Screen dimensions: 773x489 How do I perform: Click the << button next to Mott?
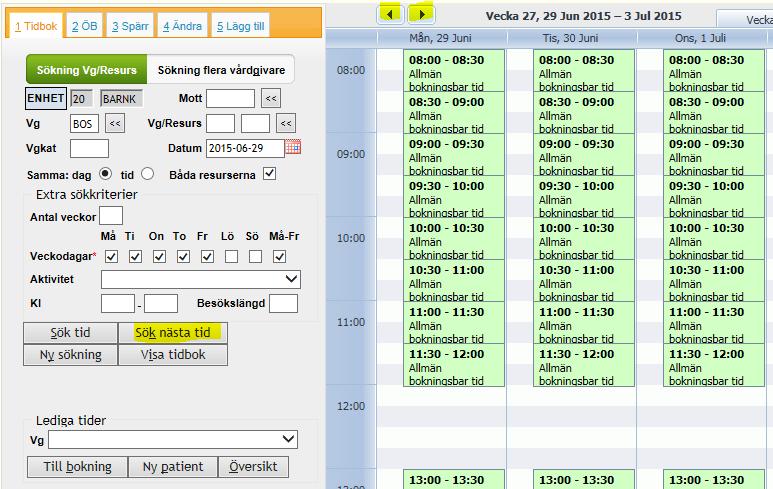(x=271, y=98)
